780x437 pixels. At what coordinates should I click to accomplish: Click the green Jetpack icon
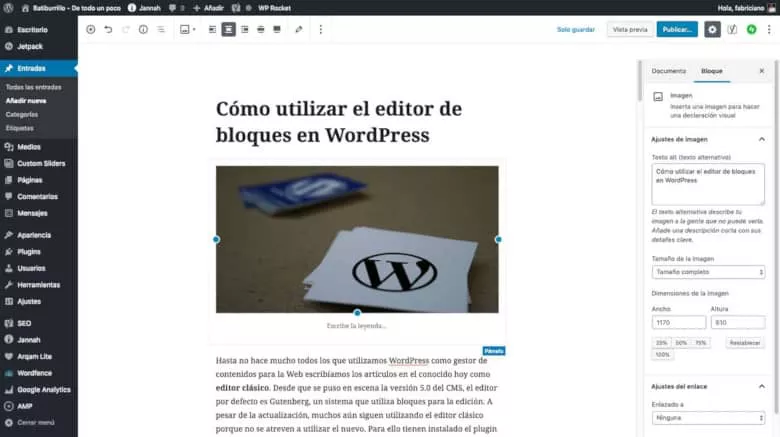pos(752,29)
